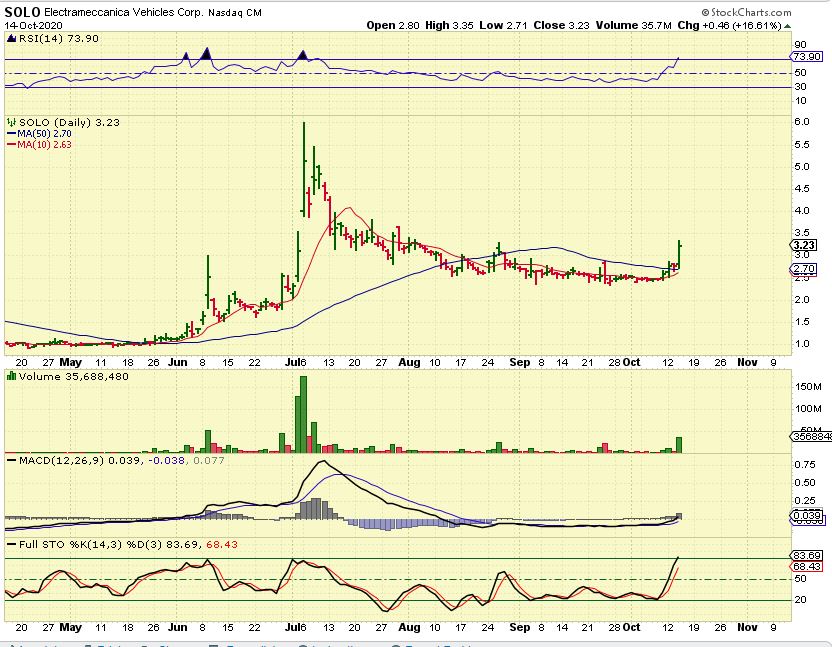Click the green up arrow beside Chg
Screen dimensions: 832x647
pos(787,26)
